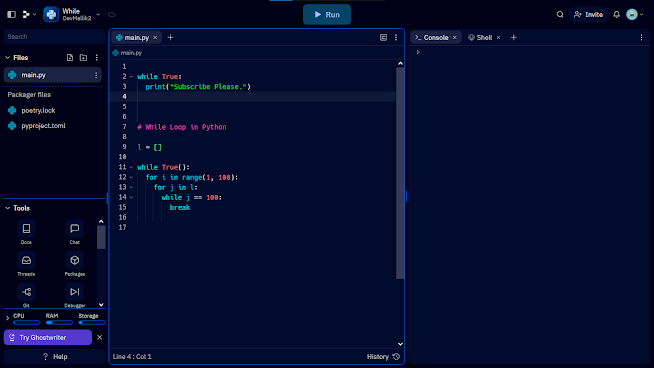Open the search magnifier icon
654x368 pixels.
coord(560,15)
